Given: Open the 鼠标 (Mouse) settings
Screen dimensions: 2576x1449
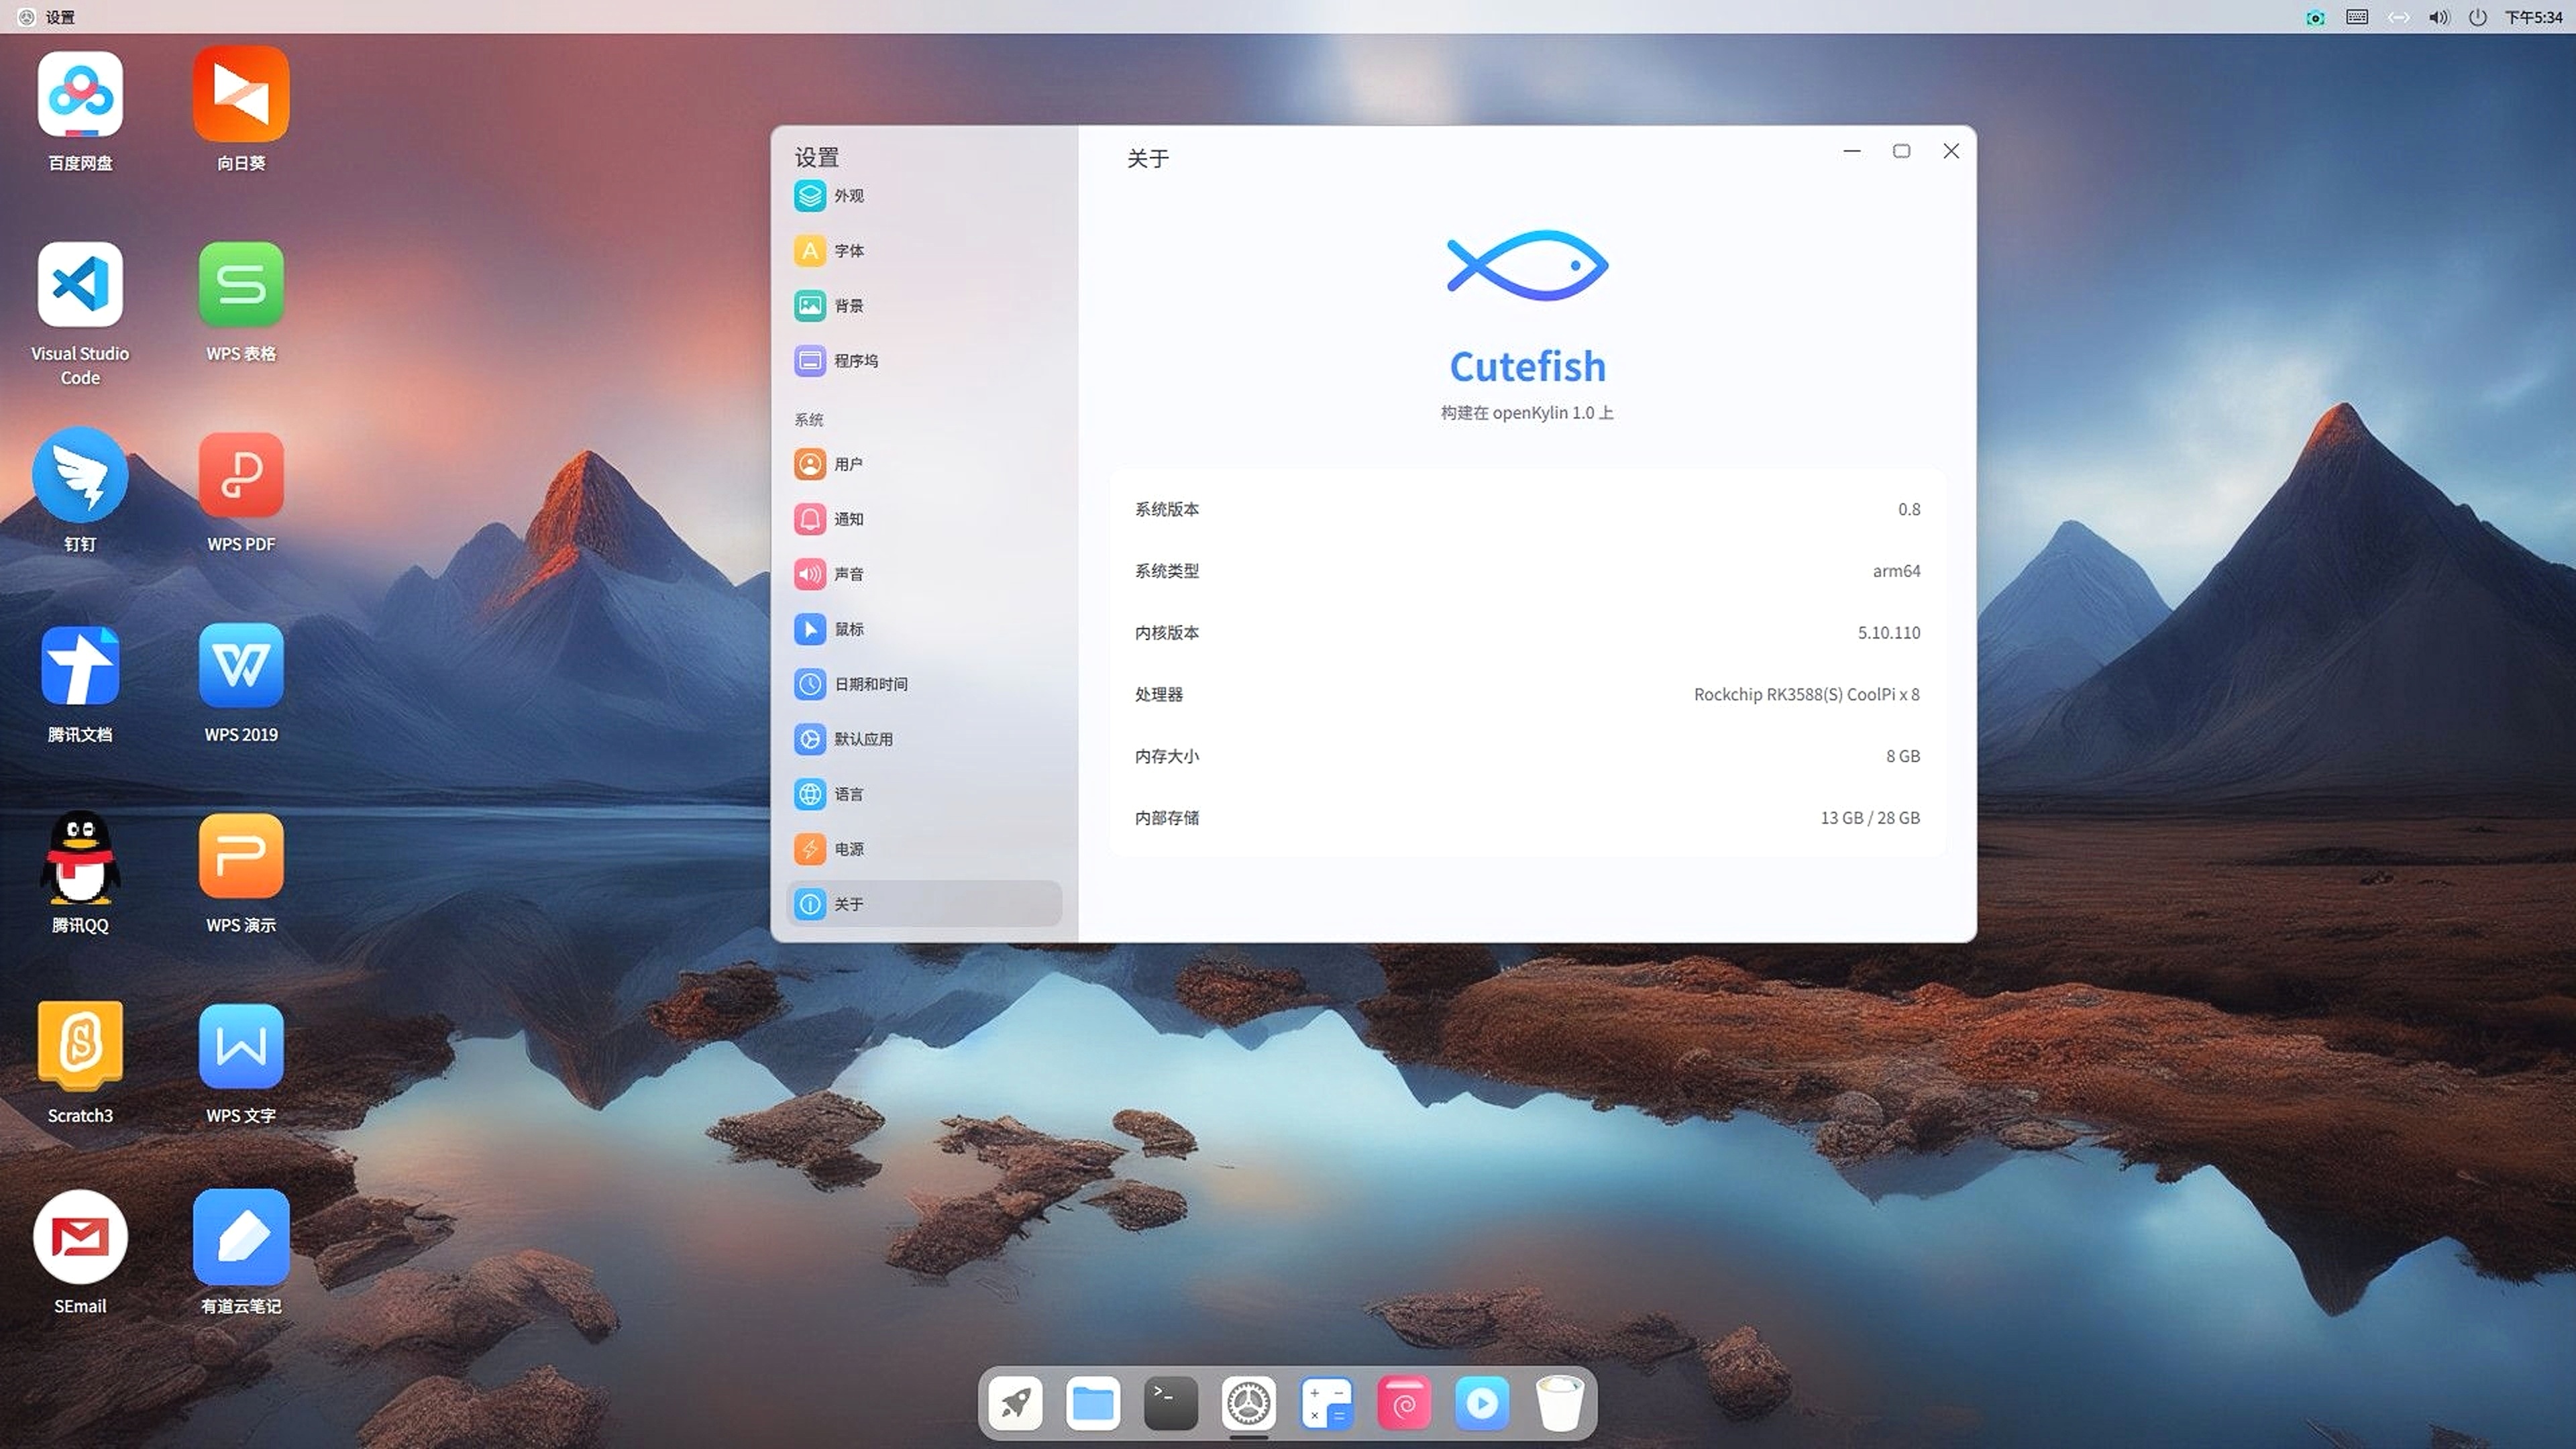Looking at the screenshot, I should (848, 629).
